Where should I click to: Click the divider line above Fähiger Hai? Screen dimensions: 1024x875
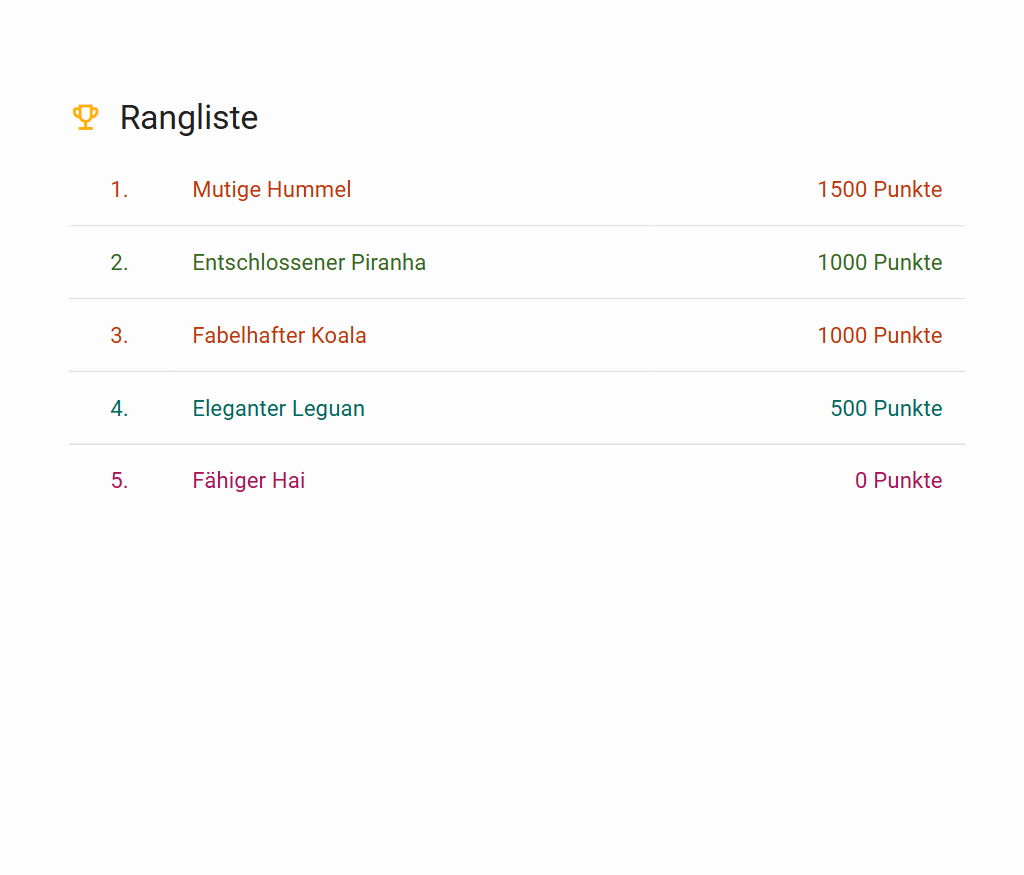516,444
